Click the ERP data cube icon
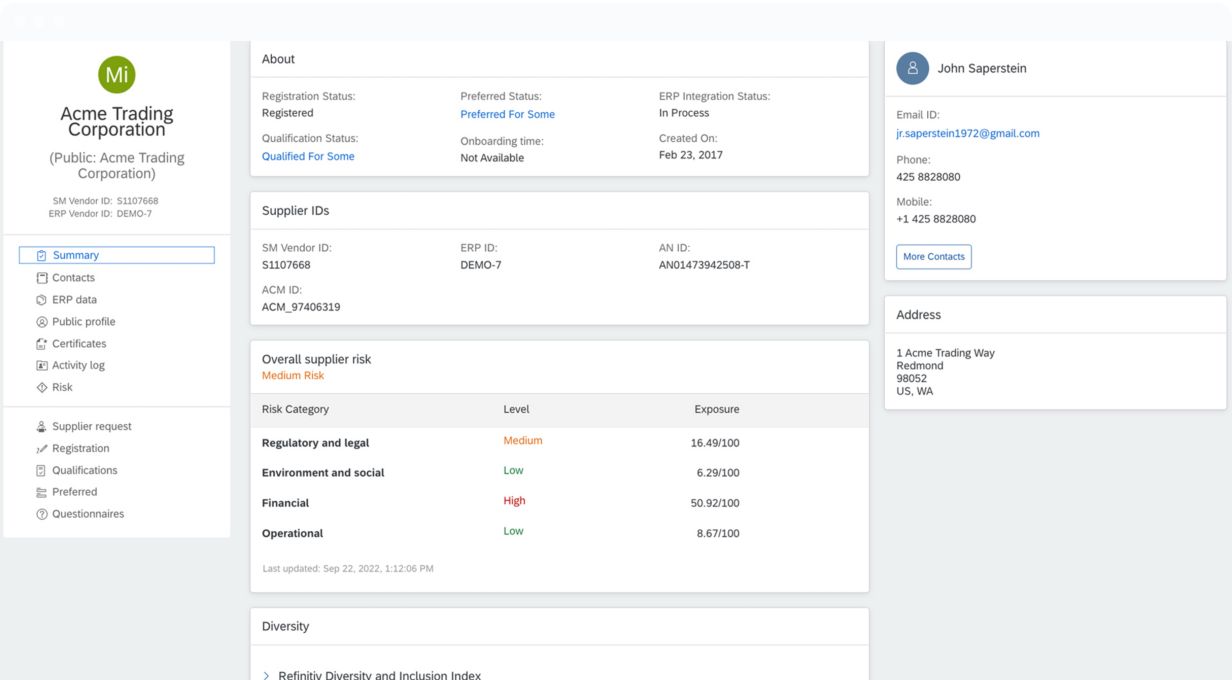This screenshot has width=1232, height=680. 42,300
